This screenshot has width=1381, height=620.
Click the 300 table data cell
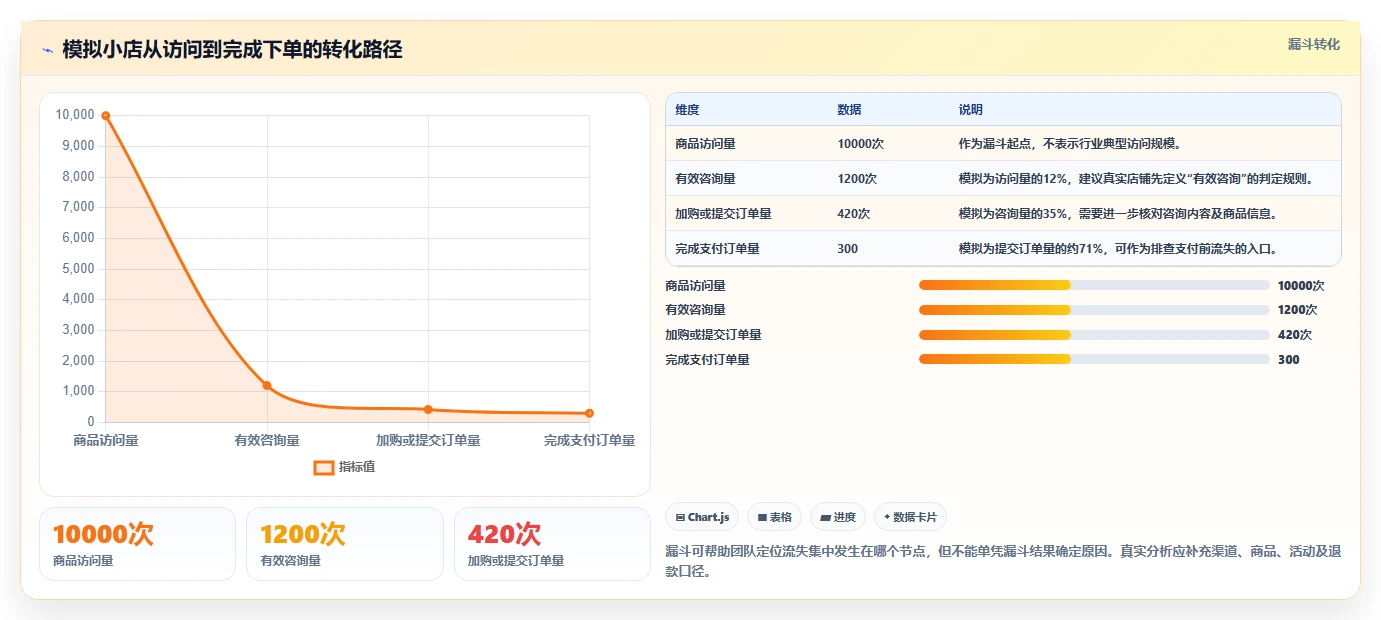(847, 249)
